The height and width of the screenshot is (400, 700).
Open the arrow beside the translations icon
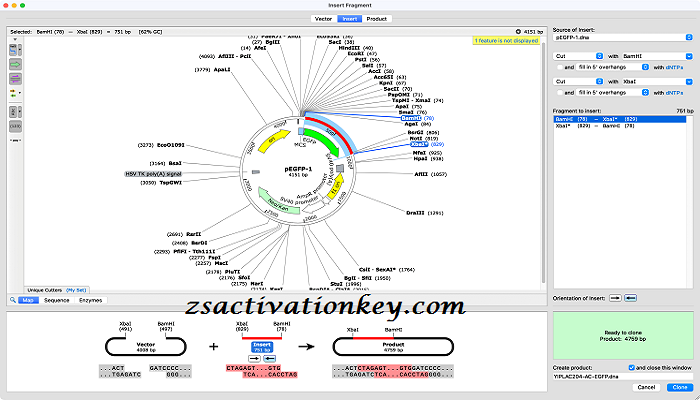(x=20, y=94)
